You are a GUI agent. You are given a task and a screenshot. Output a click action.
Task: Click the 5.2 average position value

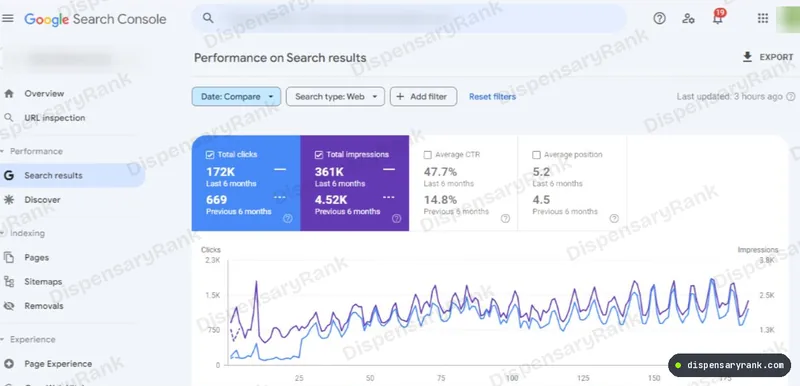pos(541,172)
